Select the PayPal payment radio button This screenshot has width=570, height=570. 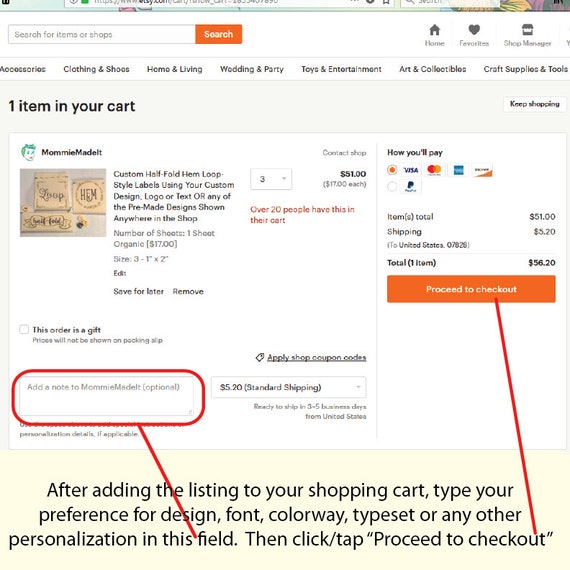click(392, 186)
